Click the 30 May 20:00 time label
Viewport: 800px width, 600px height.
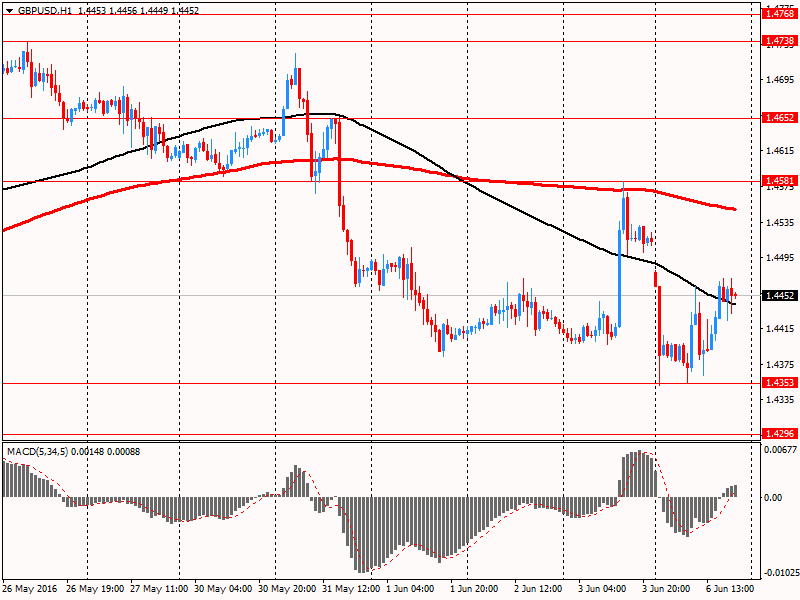287,589
